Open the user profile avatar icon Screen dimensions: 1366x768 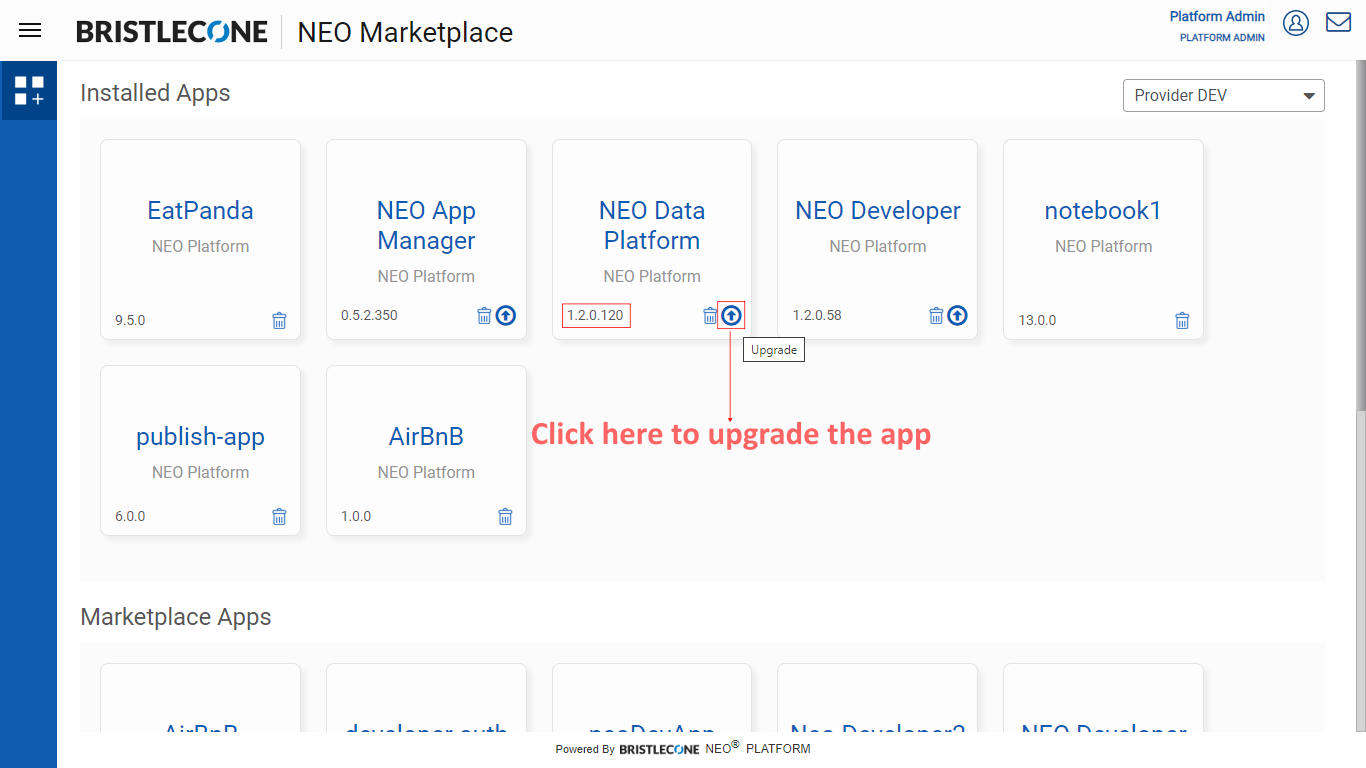tap(1296, 23)
